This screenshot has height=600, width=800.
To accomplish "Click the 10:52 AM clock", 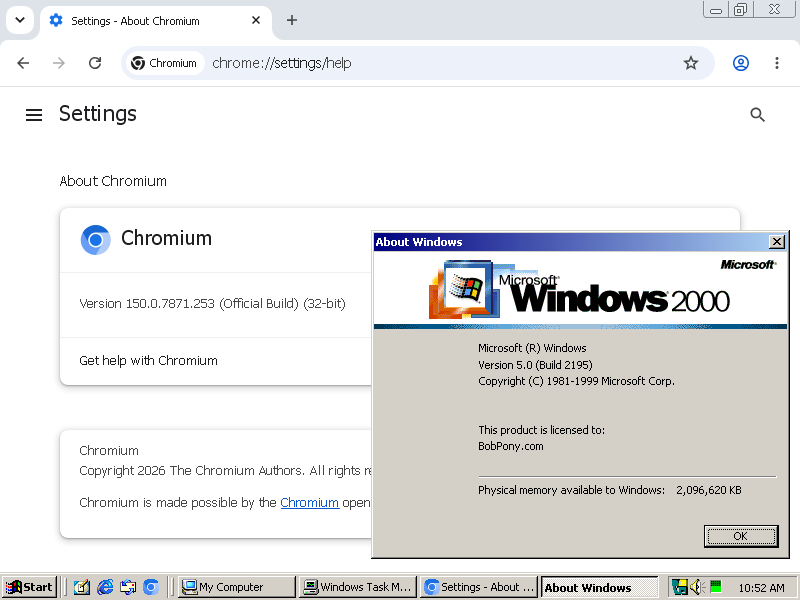I will click(x=761, y=588).
